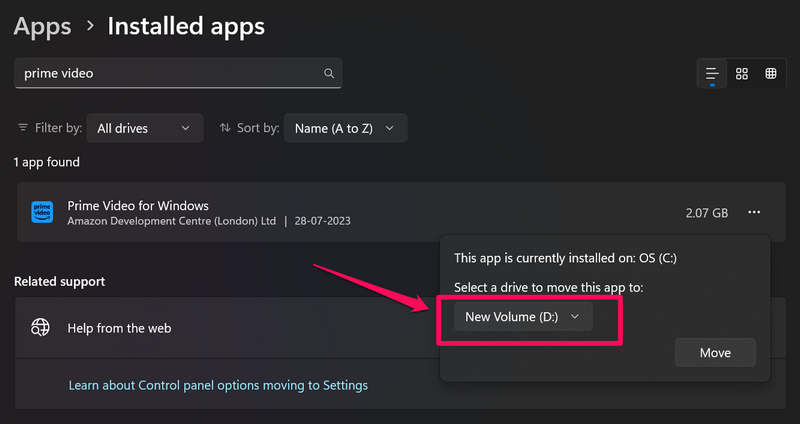Switch to grid view layout
Screen dimensions: 800x424
coord(742,73)
